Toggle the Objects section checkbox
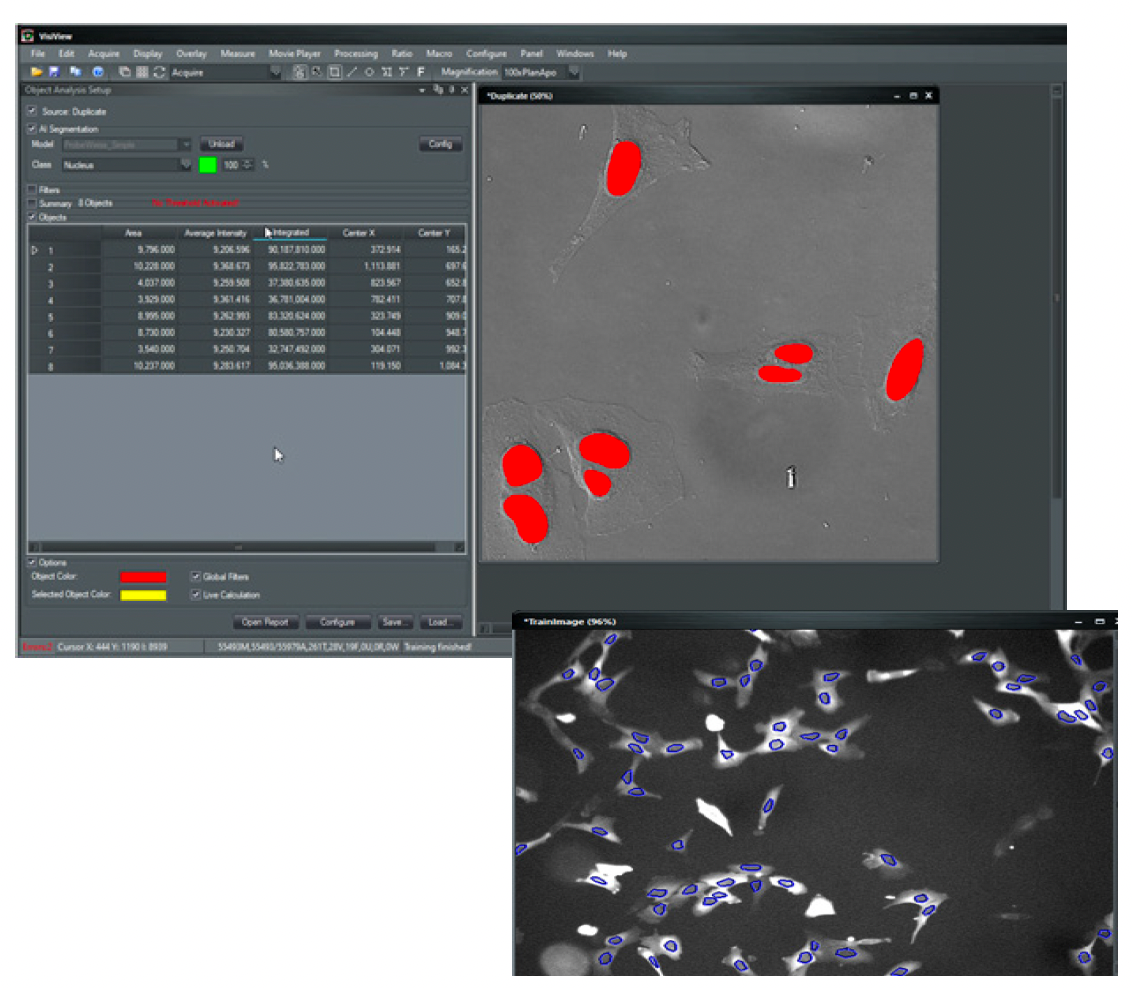The height and width of the screenshot is (988, 1132). [x=32, y=217]
